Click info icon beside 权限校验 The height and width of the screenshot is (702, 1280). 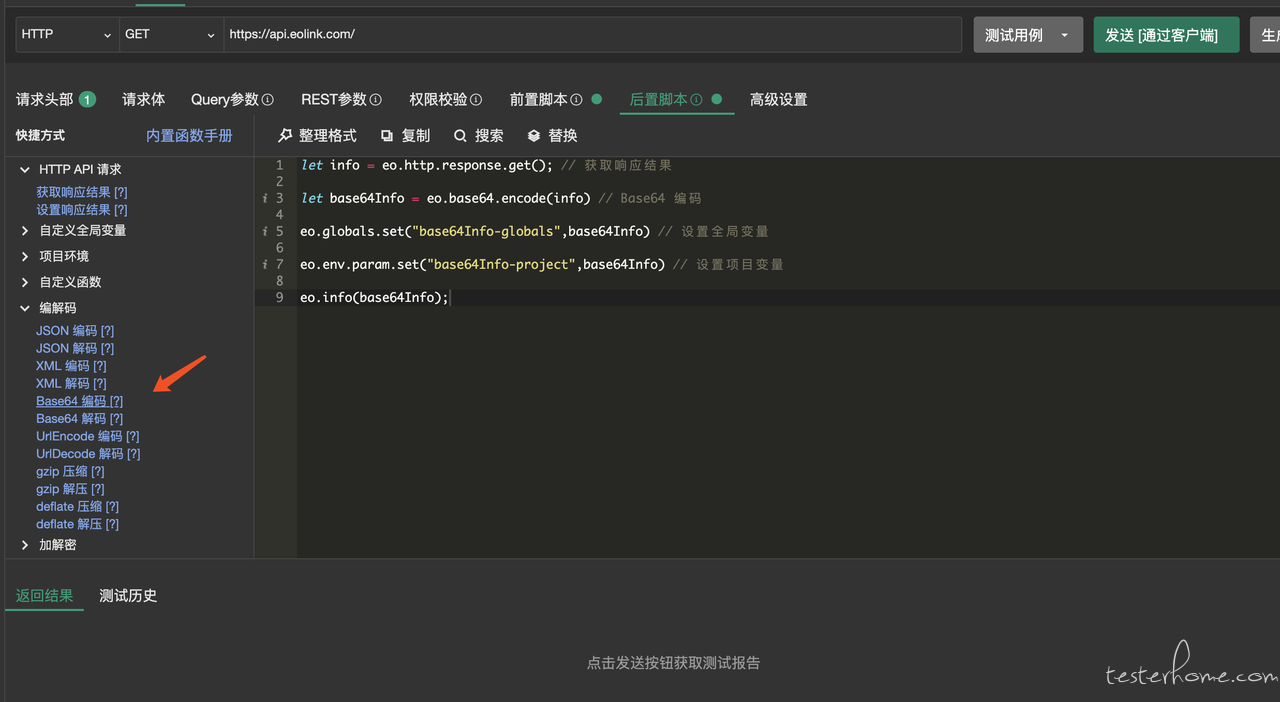476,100
